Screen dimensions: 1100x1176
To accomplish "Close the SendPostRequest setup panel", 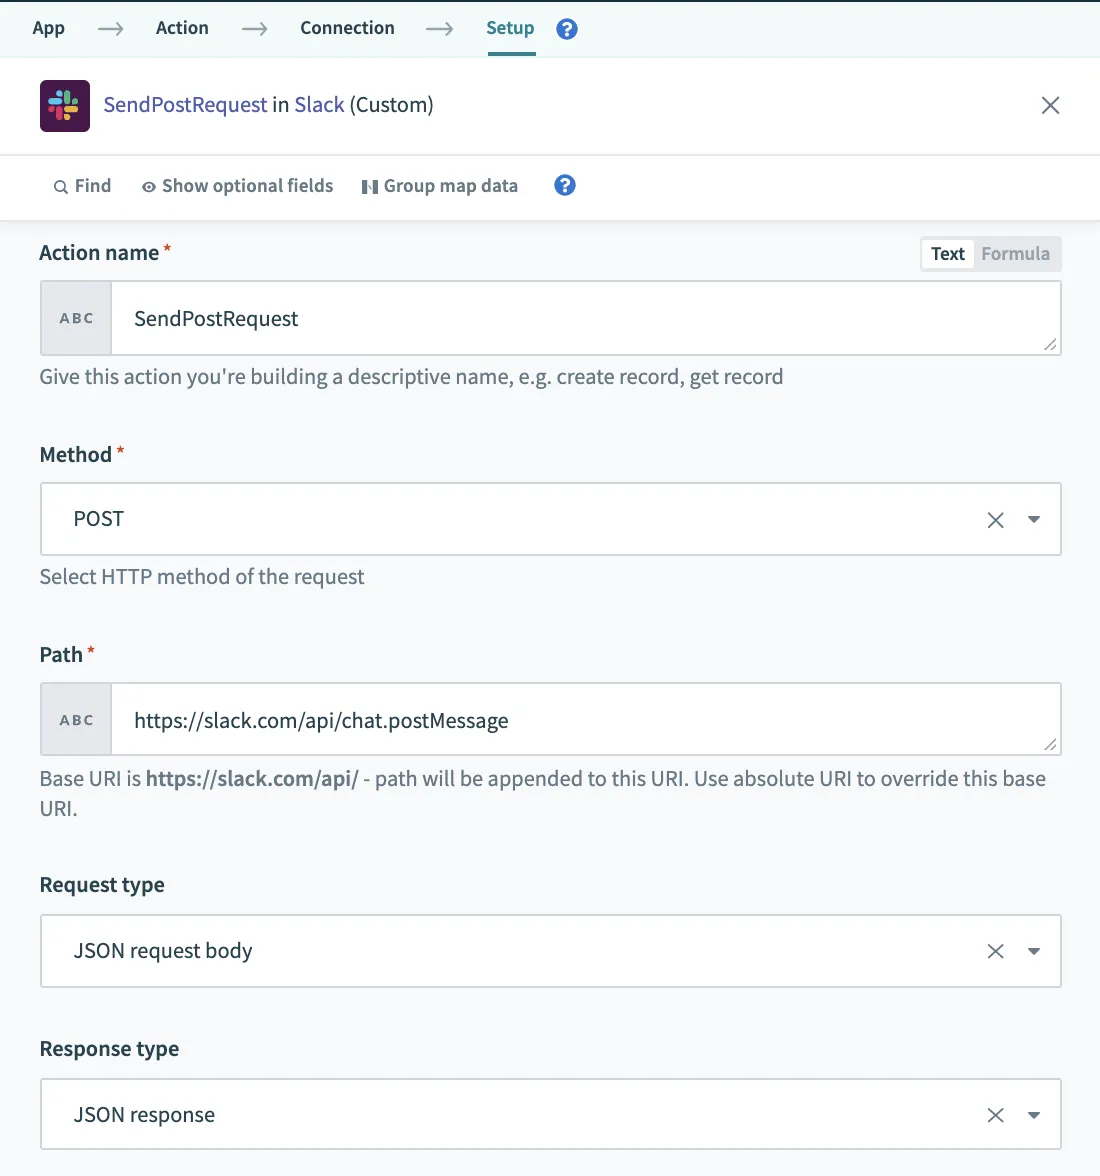I will (1050, 106).
